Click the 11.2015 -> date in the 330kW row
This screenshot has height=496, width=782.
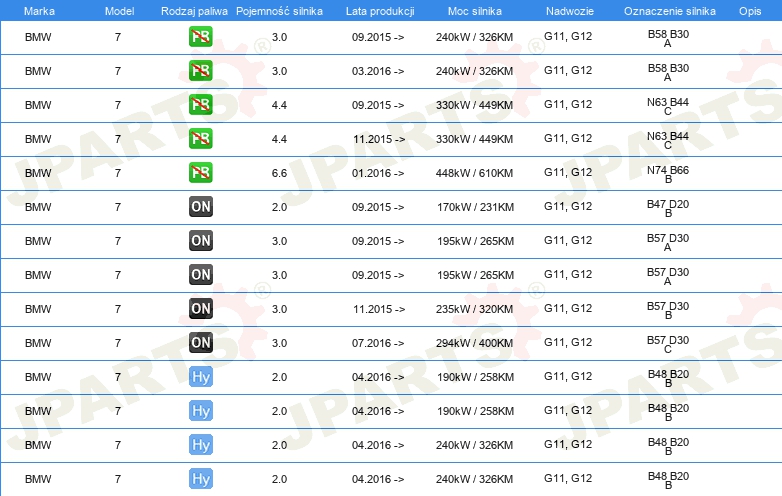tap(379, 140)
